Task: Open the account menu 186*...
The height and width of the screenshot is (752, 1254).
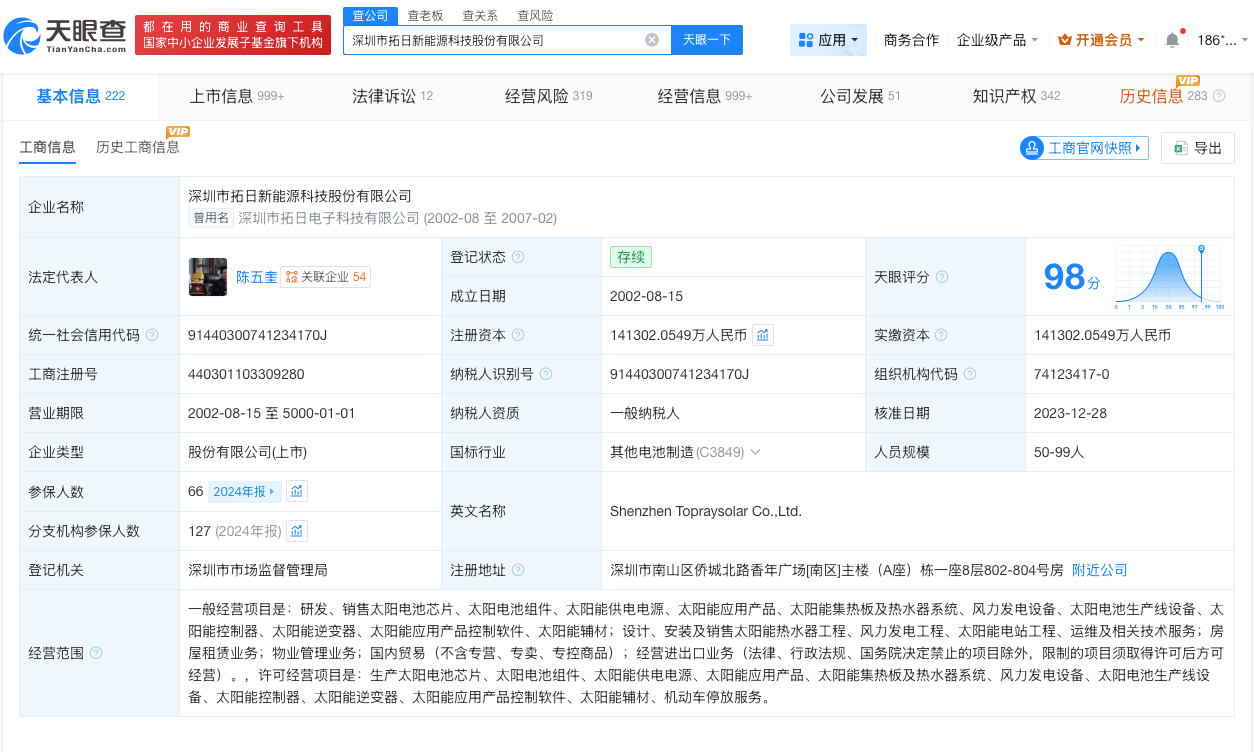Action: point(1222,40)
